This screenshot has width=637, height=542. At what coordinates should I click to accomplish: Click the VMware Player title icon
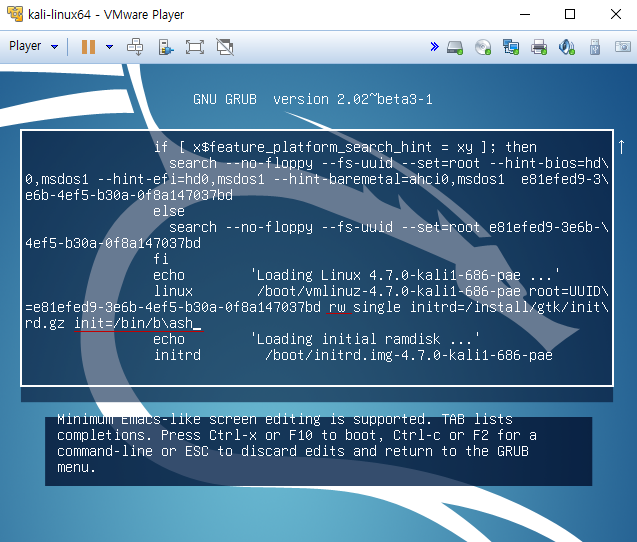pyautogui.click(x=15, y=14)
